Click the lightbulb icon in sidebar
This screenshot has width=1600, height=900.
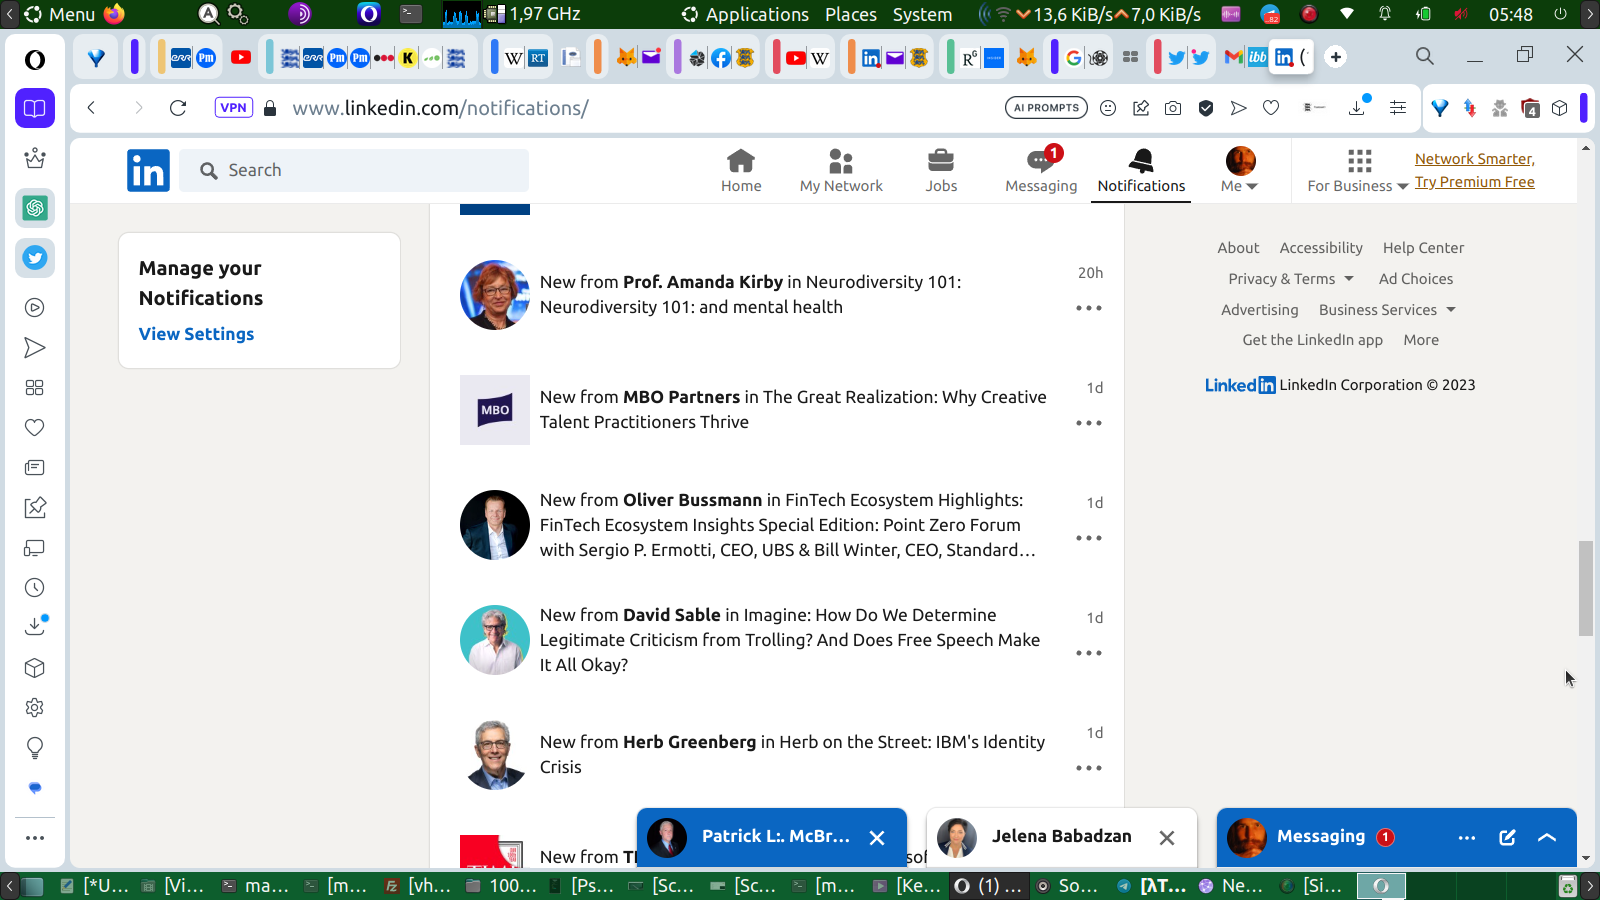click(x=35, y=748)
